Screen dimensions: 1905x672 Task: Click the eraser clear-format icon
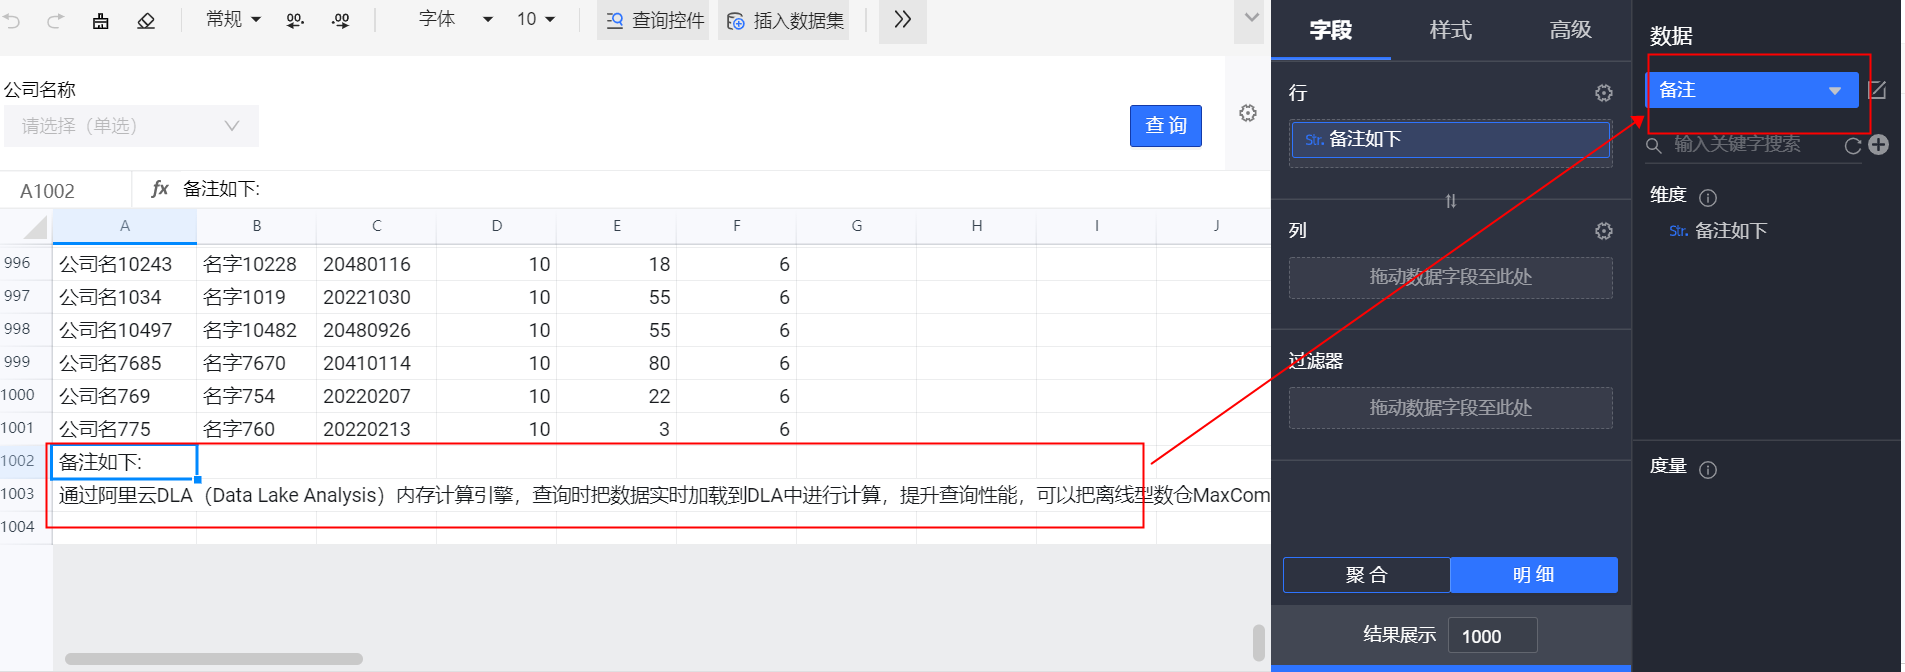[146, 20]
